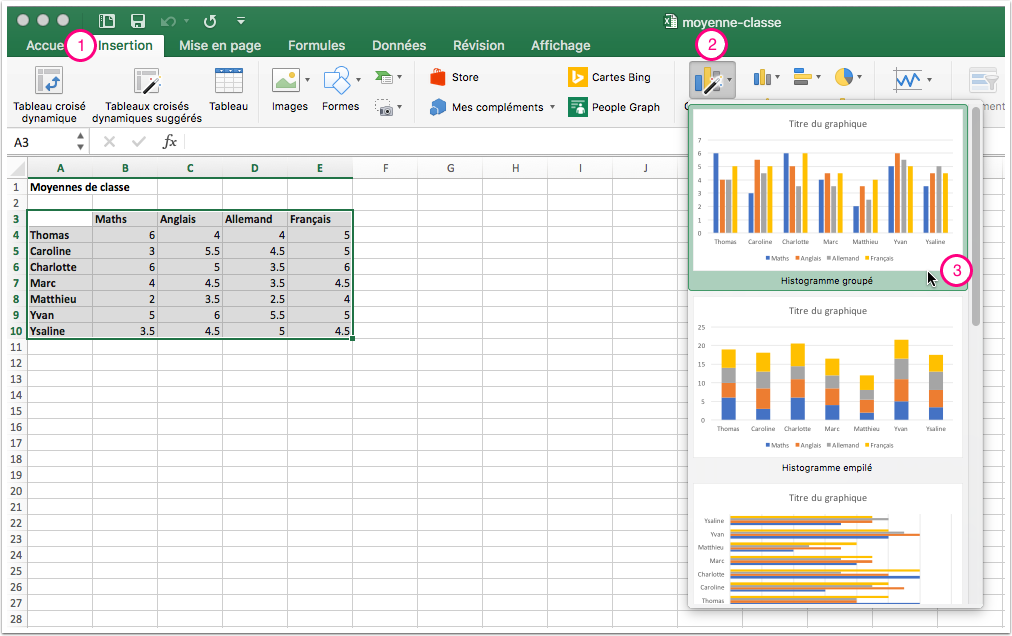Choose the horizontal bar chart preview
The width and height of the screenshot is (1012, 636).
827,546
